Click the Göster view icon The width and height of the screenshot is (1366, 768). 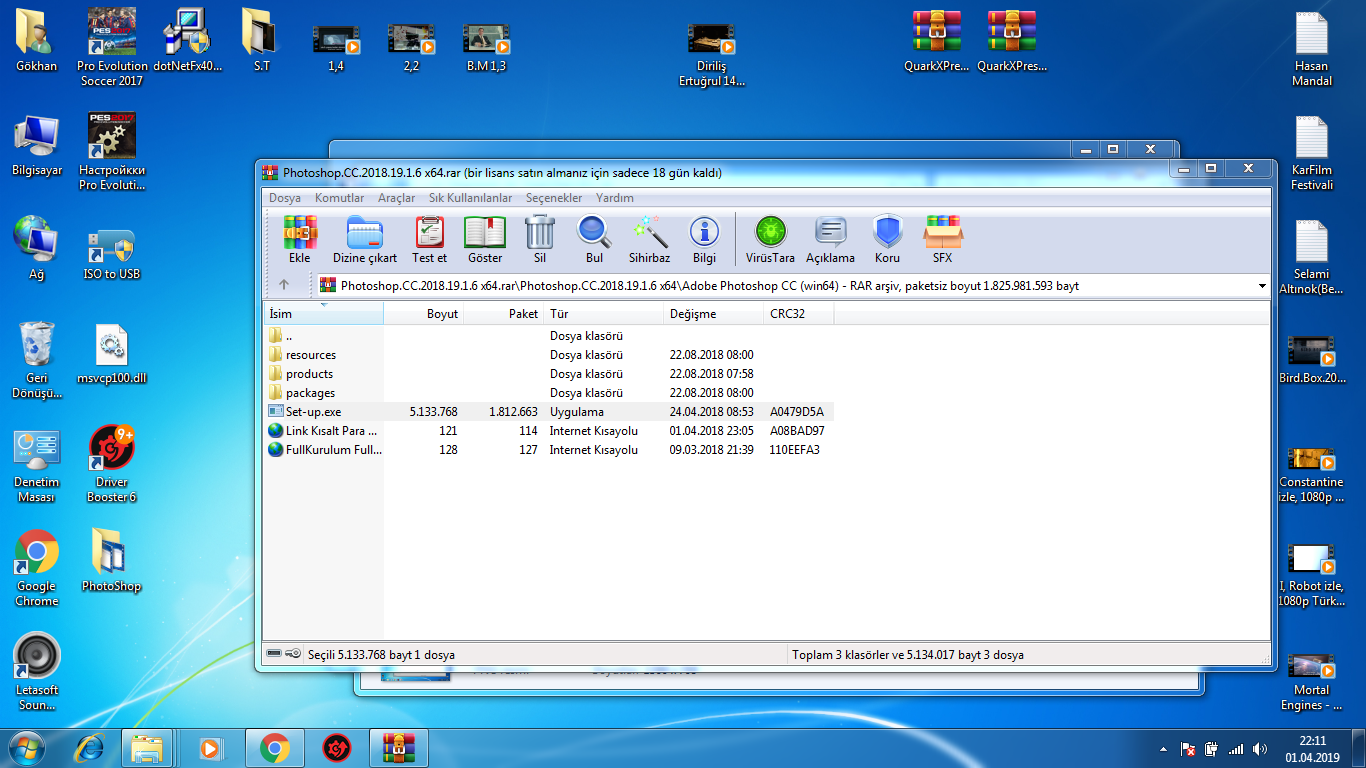[485, 240]
